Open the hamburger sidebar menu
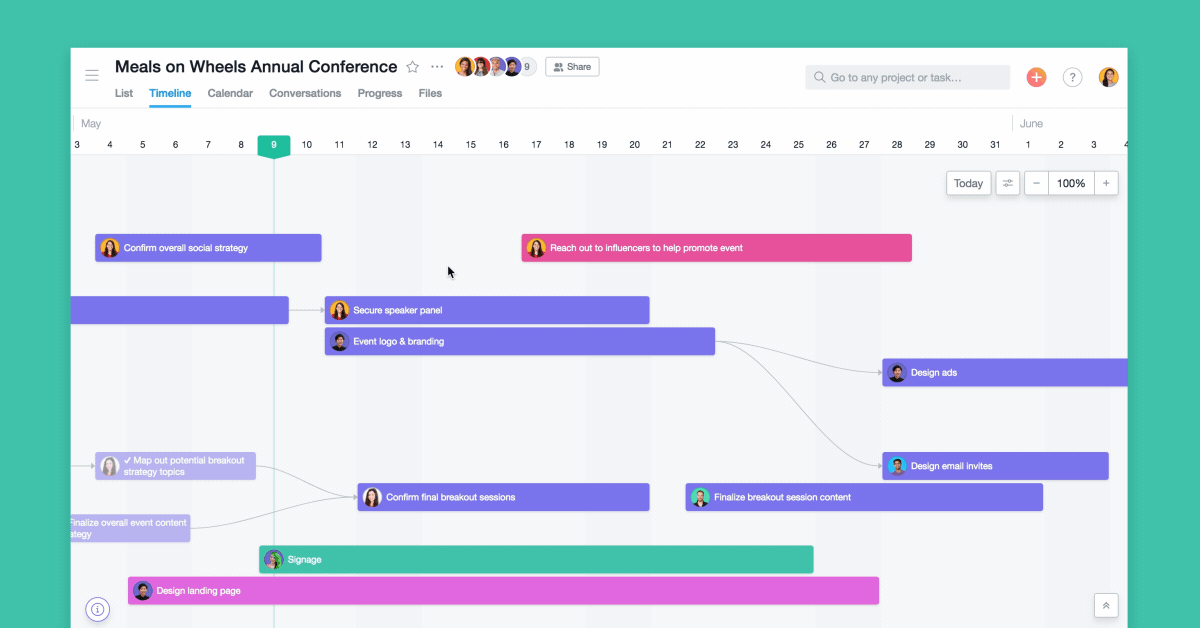The image size is (1200, 628). pyautogui.click(x=91, y=74)
